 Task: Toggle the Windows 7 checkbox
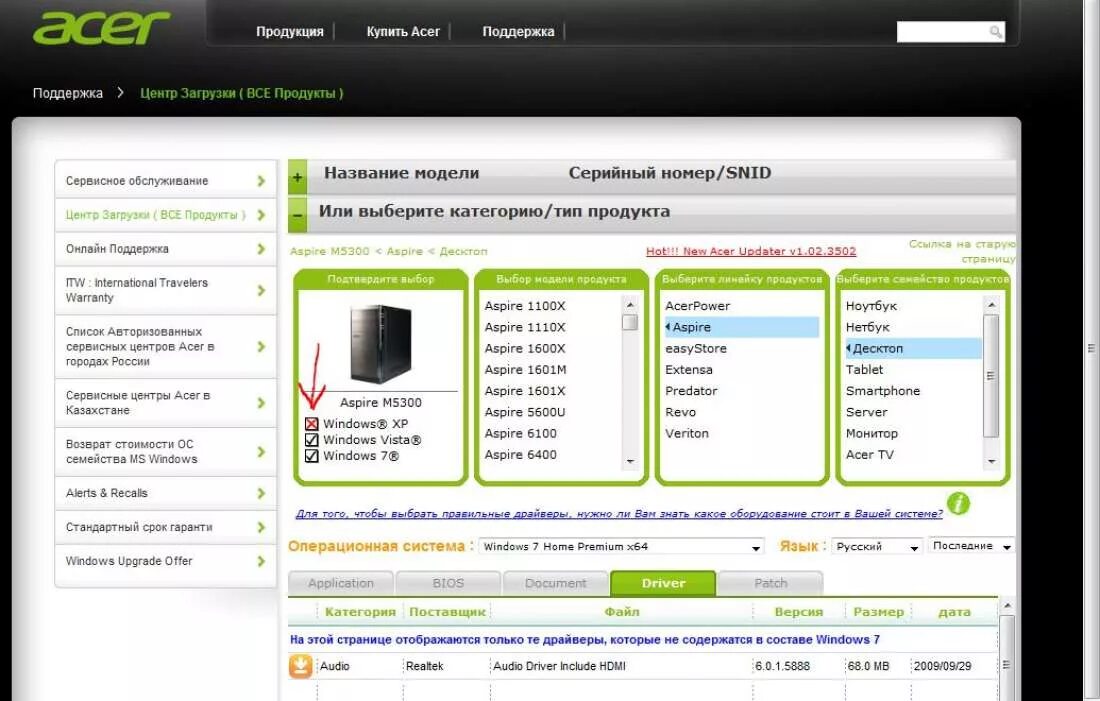pos(312,456)
